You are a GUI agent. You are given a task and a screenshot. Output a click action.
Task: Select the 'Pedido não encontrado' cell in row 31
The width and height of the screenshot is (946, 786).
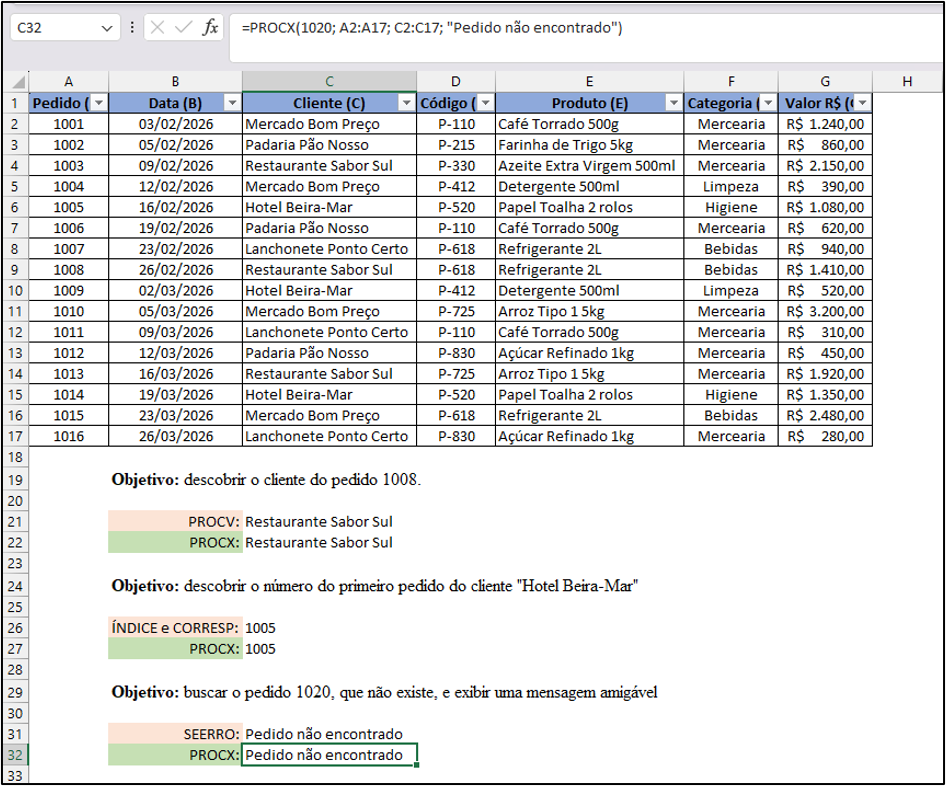(329, 734)
